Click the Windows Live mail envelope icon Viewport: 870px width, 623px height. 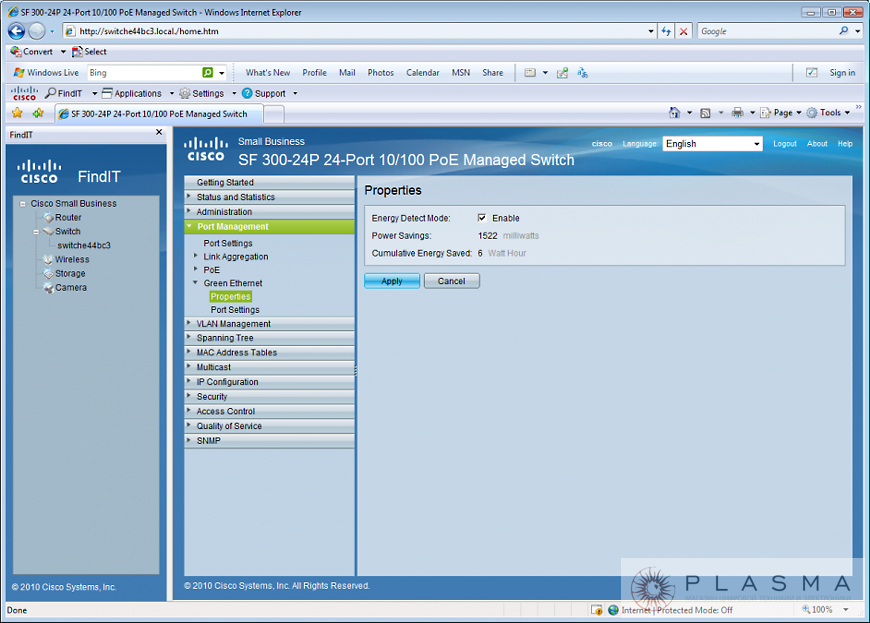pyautogui.click(x=530, y=73)
